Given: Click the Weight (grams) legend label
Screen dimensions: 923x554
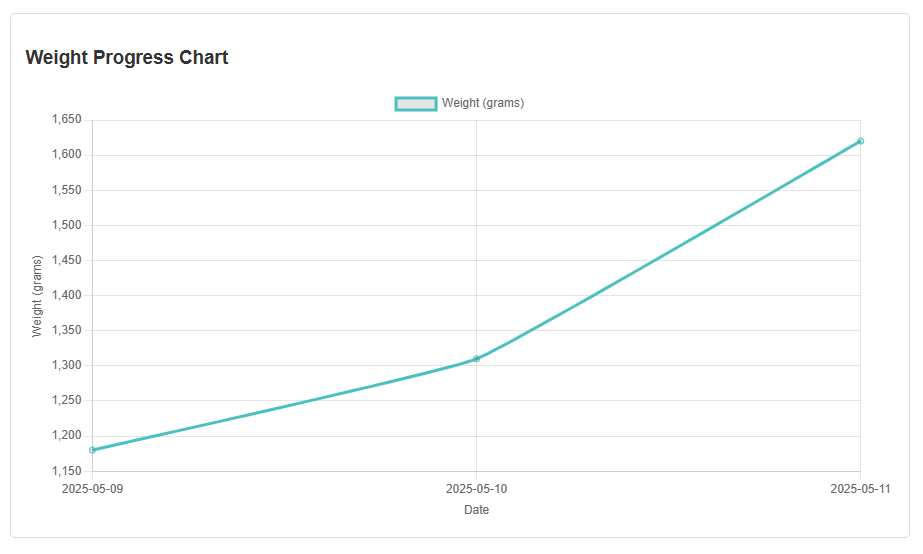Looking at the screenshot, I should tap(483, 103).
